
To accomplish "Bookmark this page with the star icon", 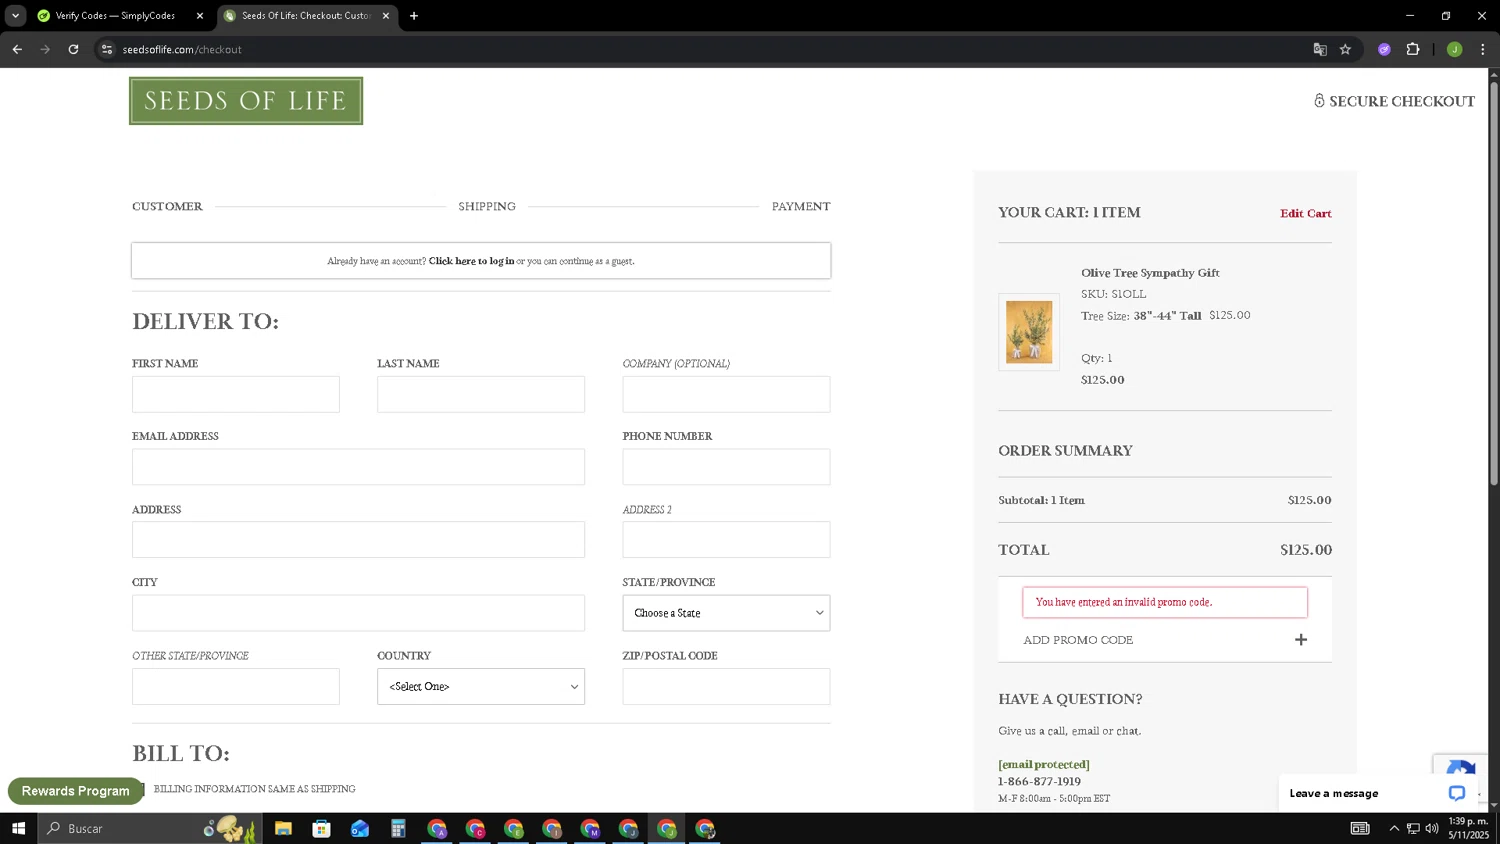I will click(1346, 49).
